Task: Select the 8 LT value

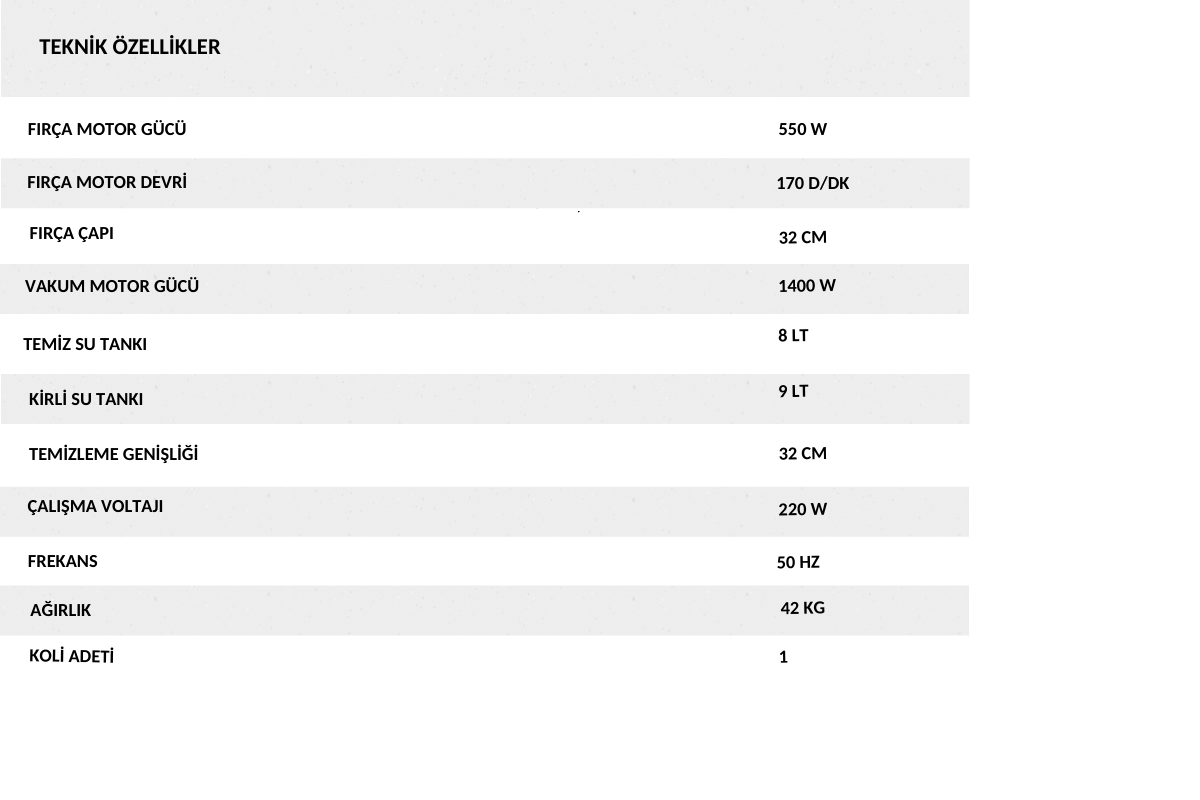Action: (x=793, y=335)
